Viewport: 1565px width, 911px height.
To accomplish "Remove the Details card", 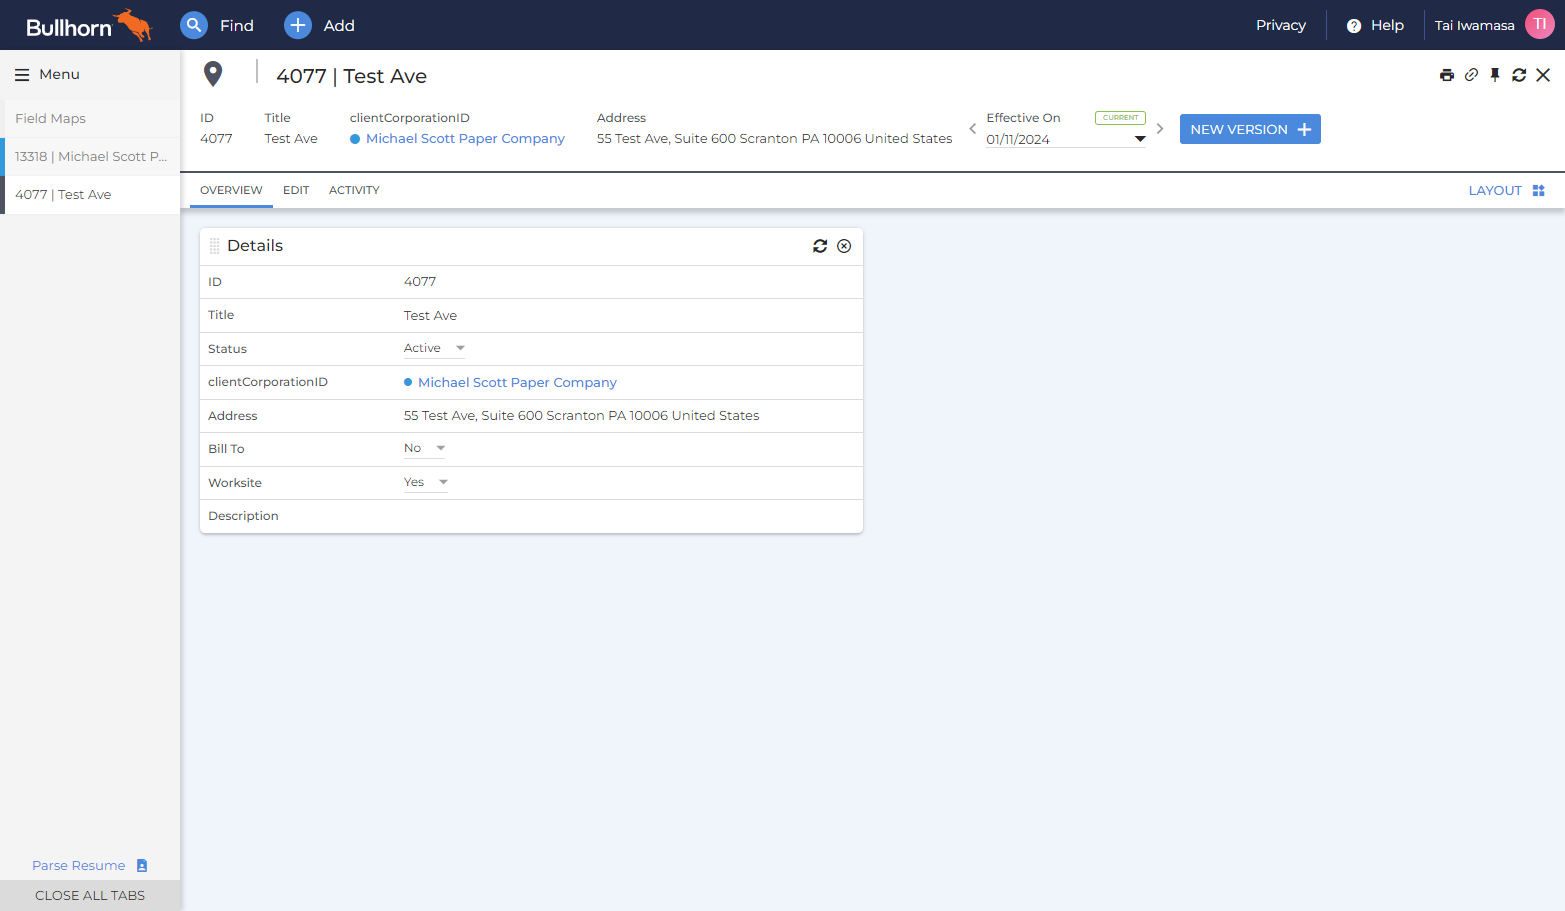I will [844, 246].
